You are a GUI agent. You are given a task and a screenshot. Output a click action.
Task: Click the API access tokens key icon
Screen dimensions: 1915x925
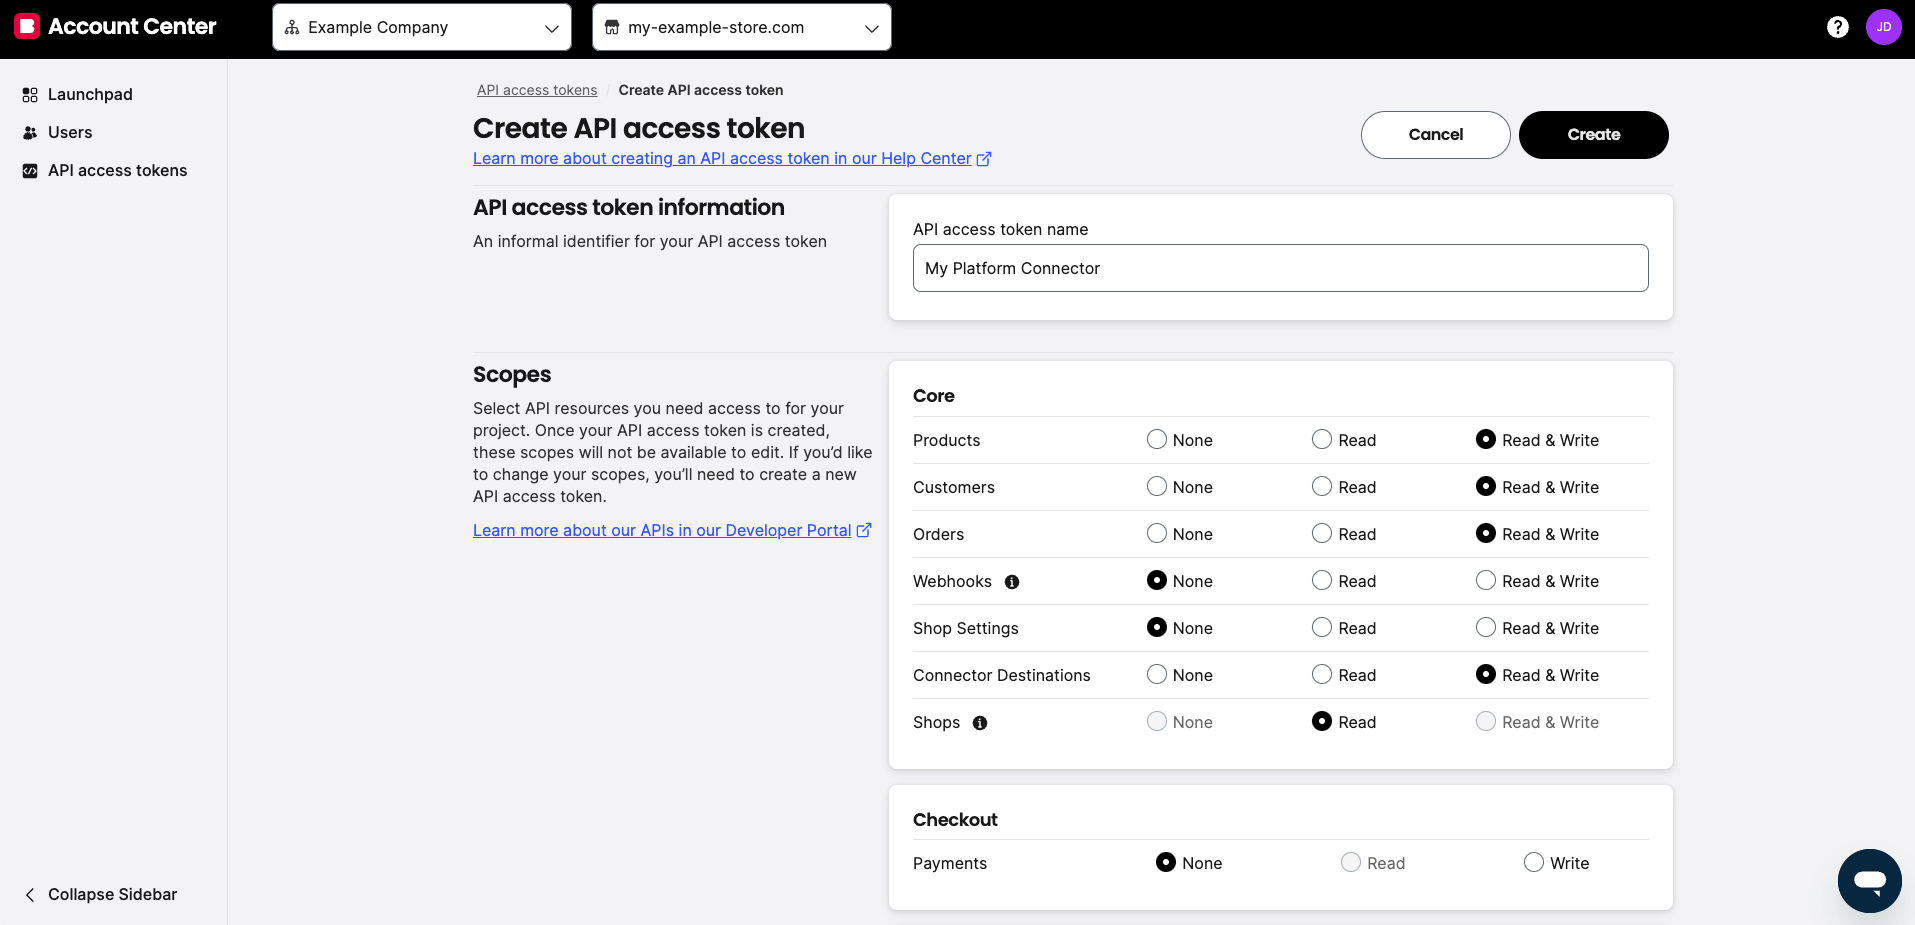pyautogui.click(x=29, y=170)
